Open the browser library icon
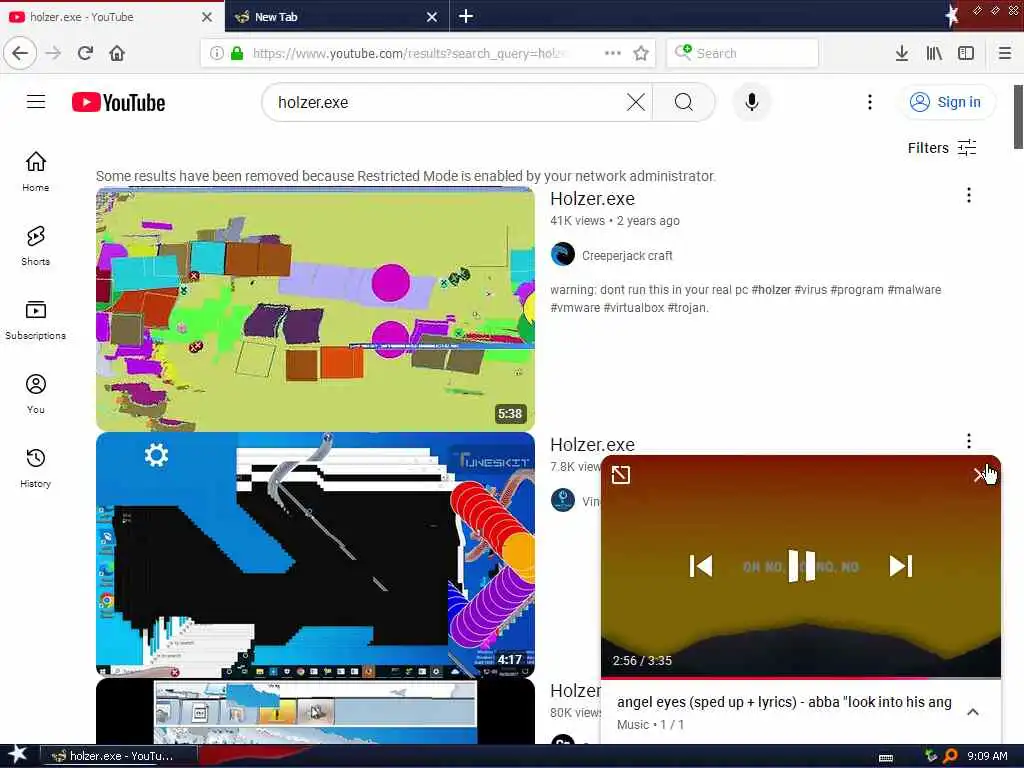 pos(934,53)
